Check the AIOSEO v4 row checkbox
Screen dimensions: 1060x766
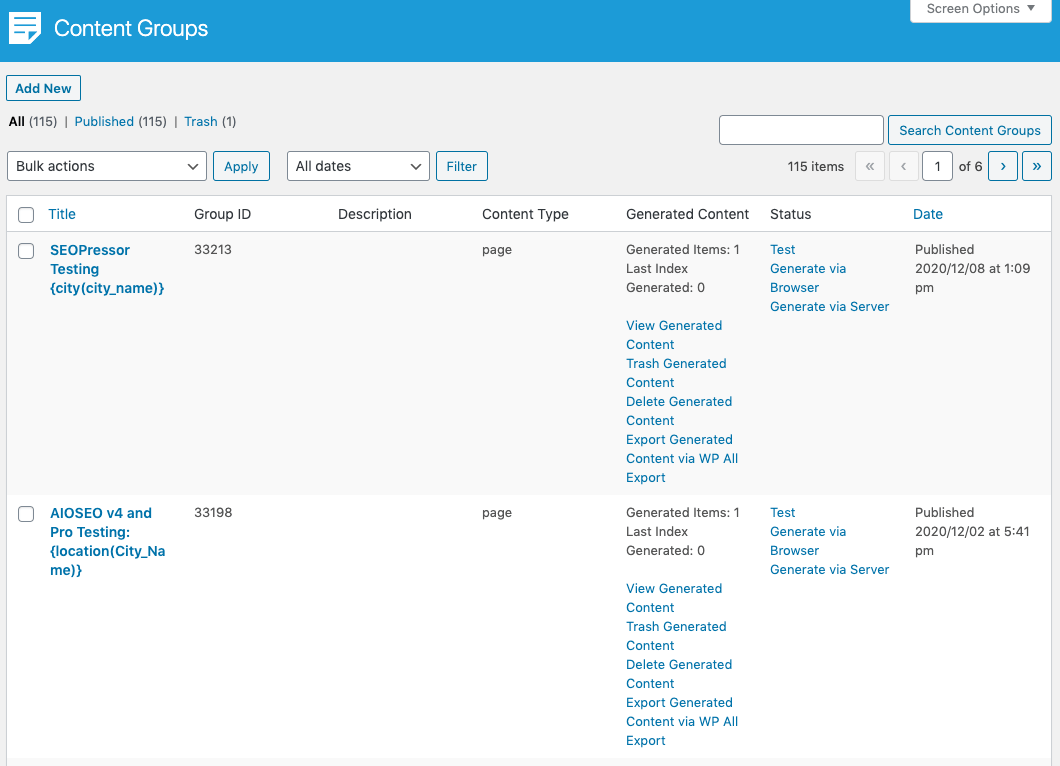point(26,514)
